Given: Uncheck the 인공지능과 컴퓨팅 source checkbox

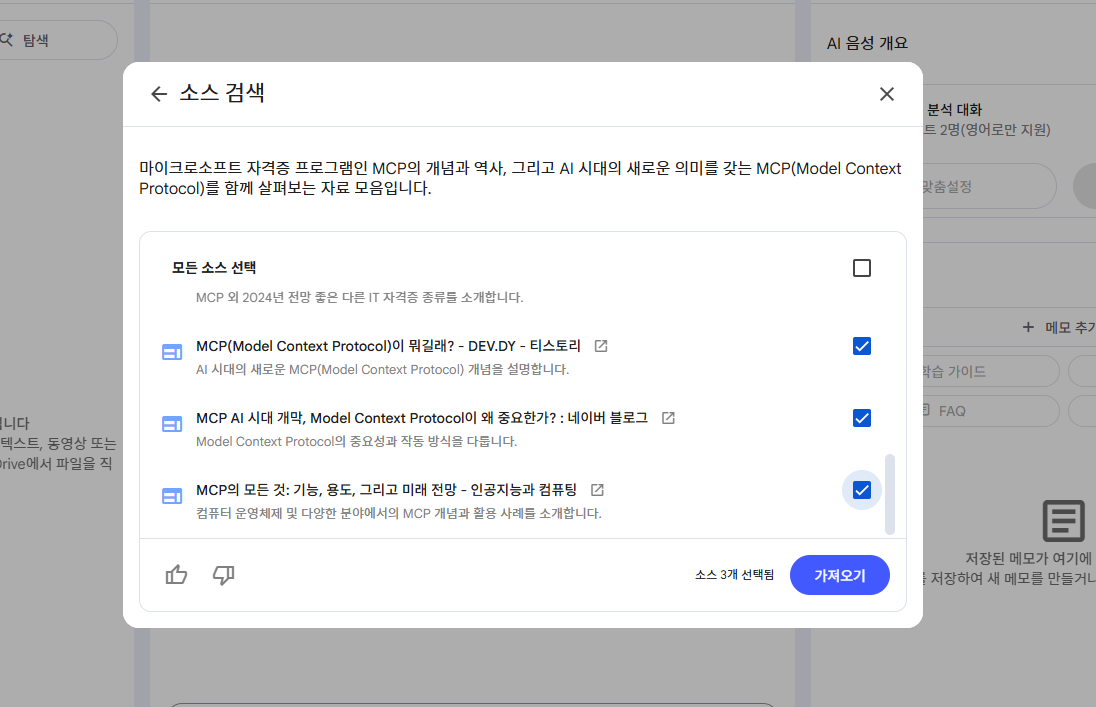Looking at the screenshot, I should [862, 490].
